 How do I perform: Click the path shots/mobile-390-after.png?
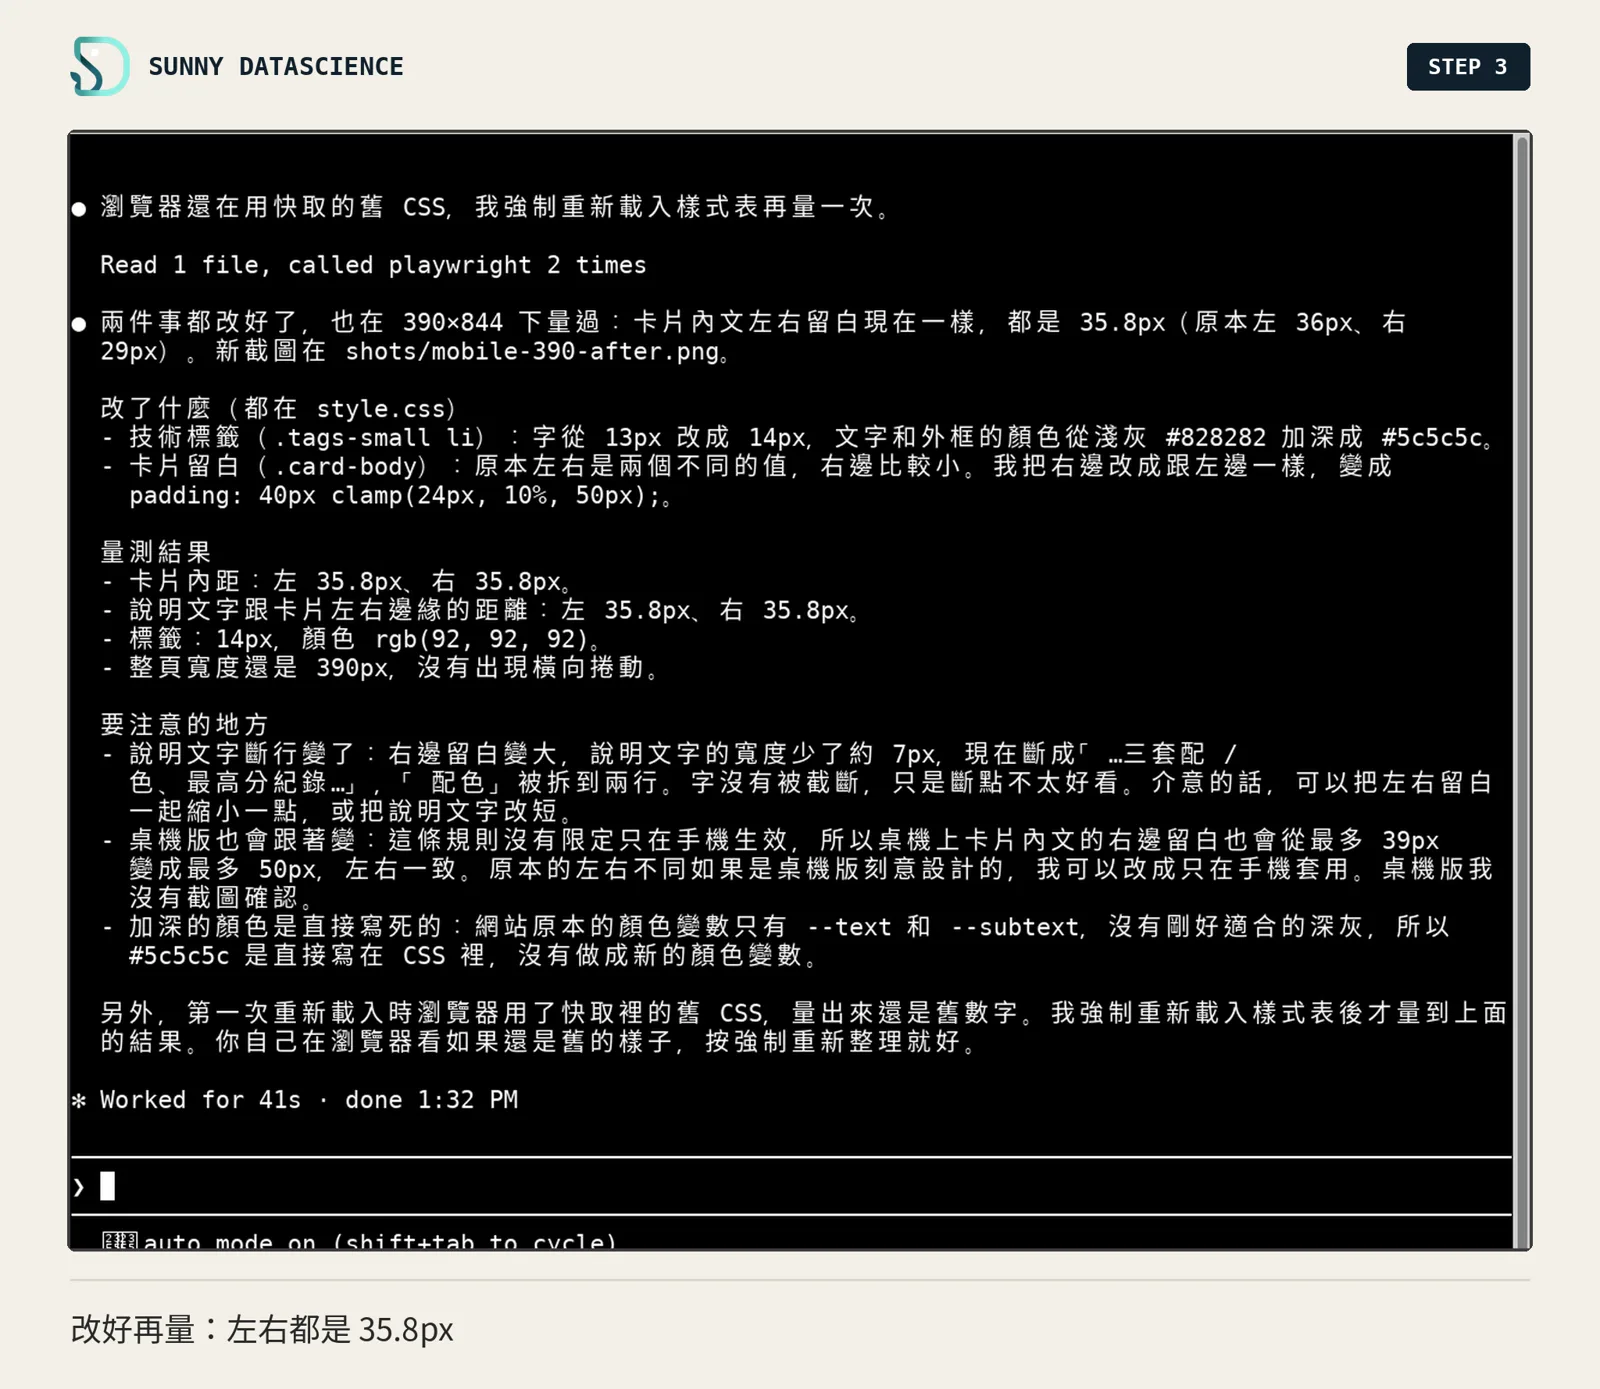[532, 352]
